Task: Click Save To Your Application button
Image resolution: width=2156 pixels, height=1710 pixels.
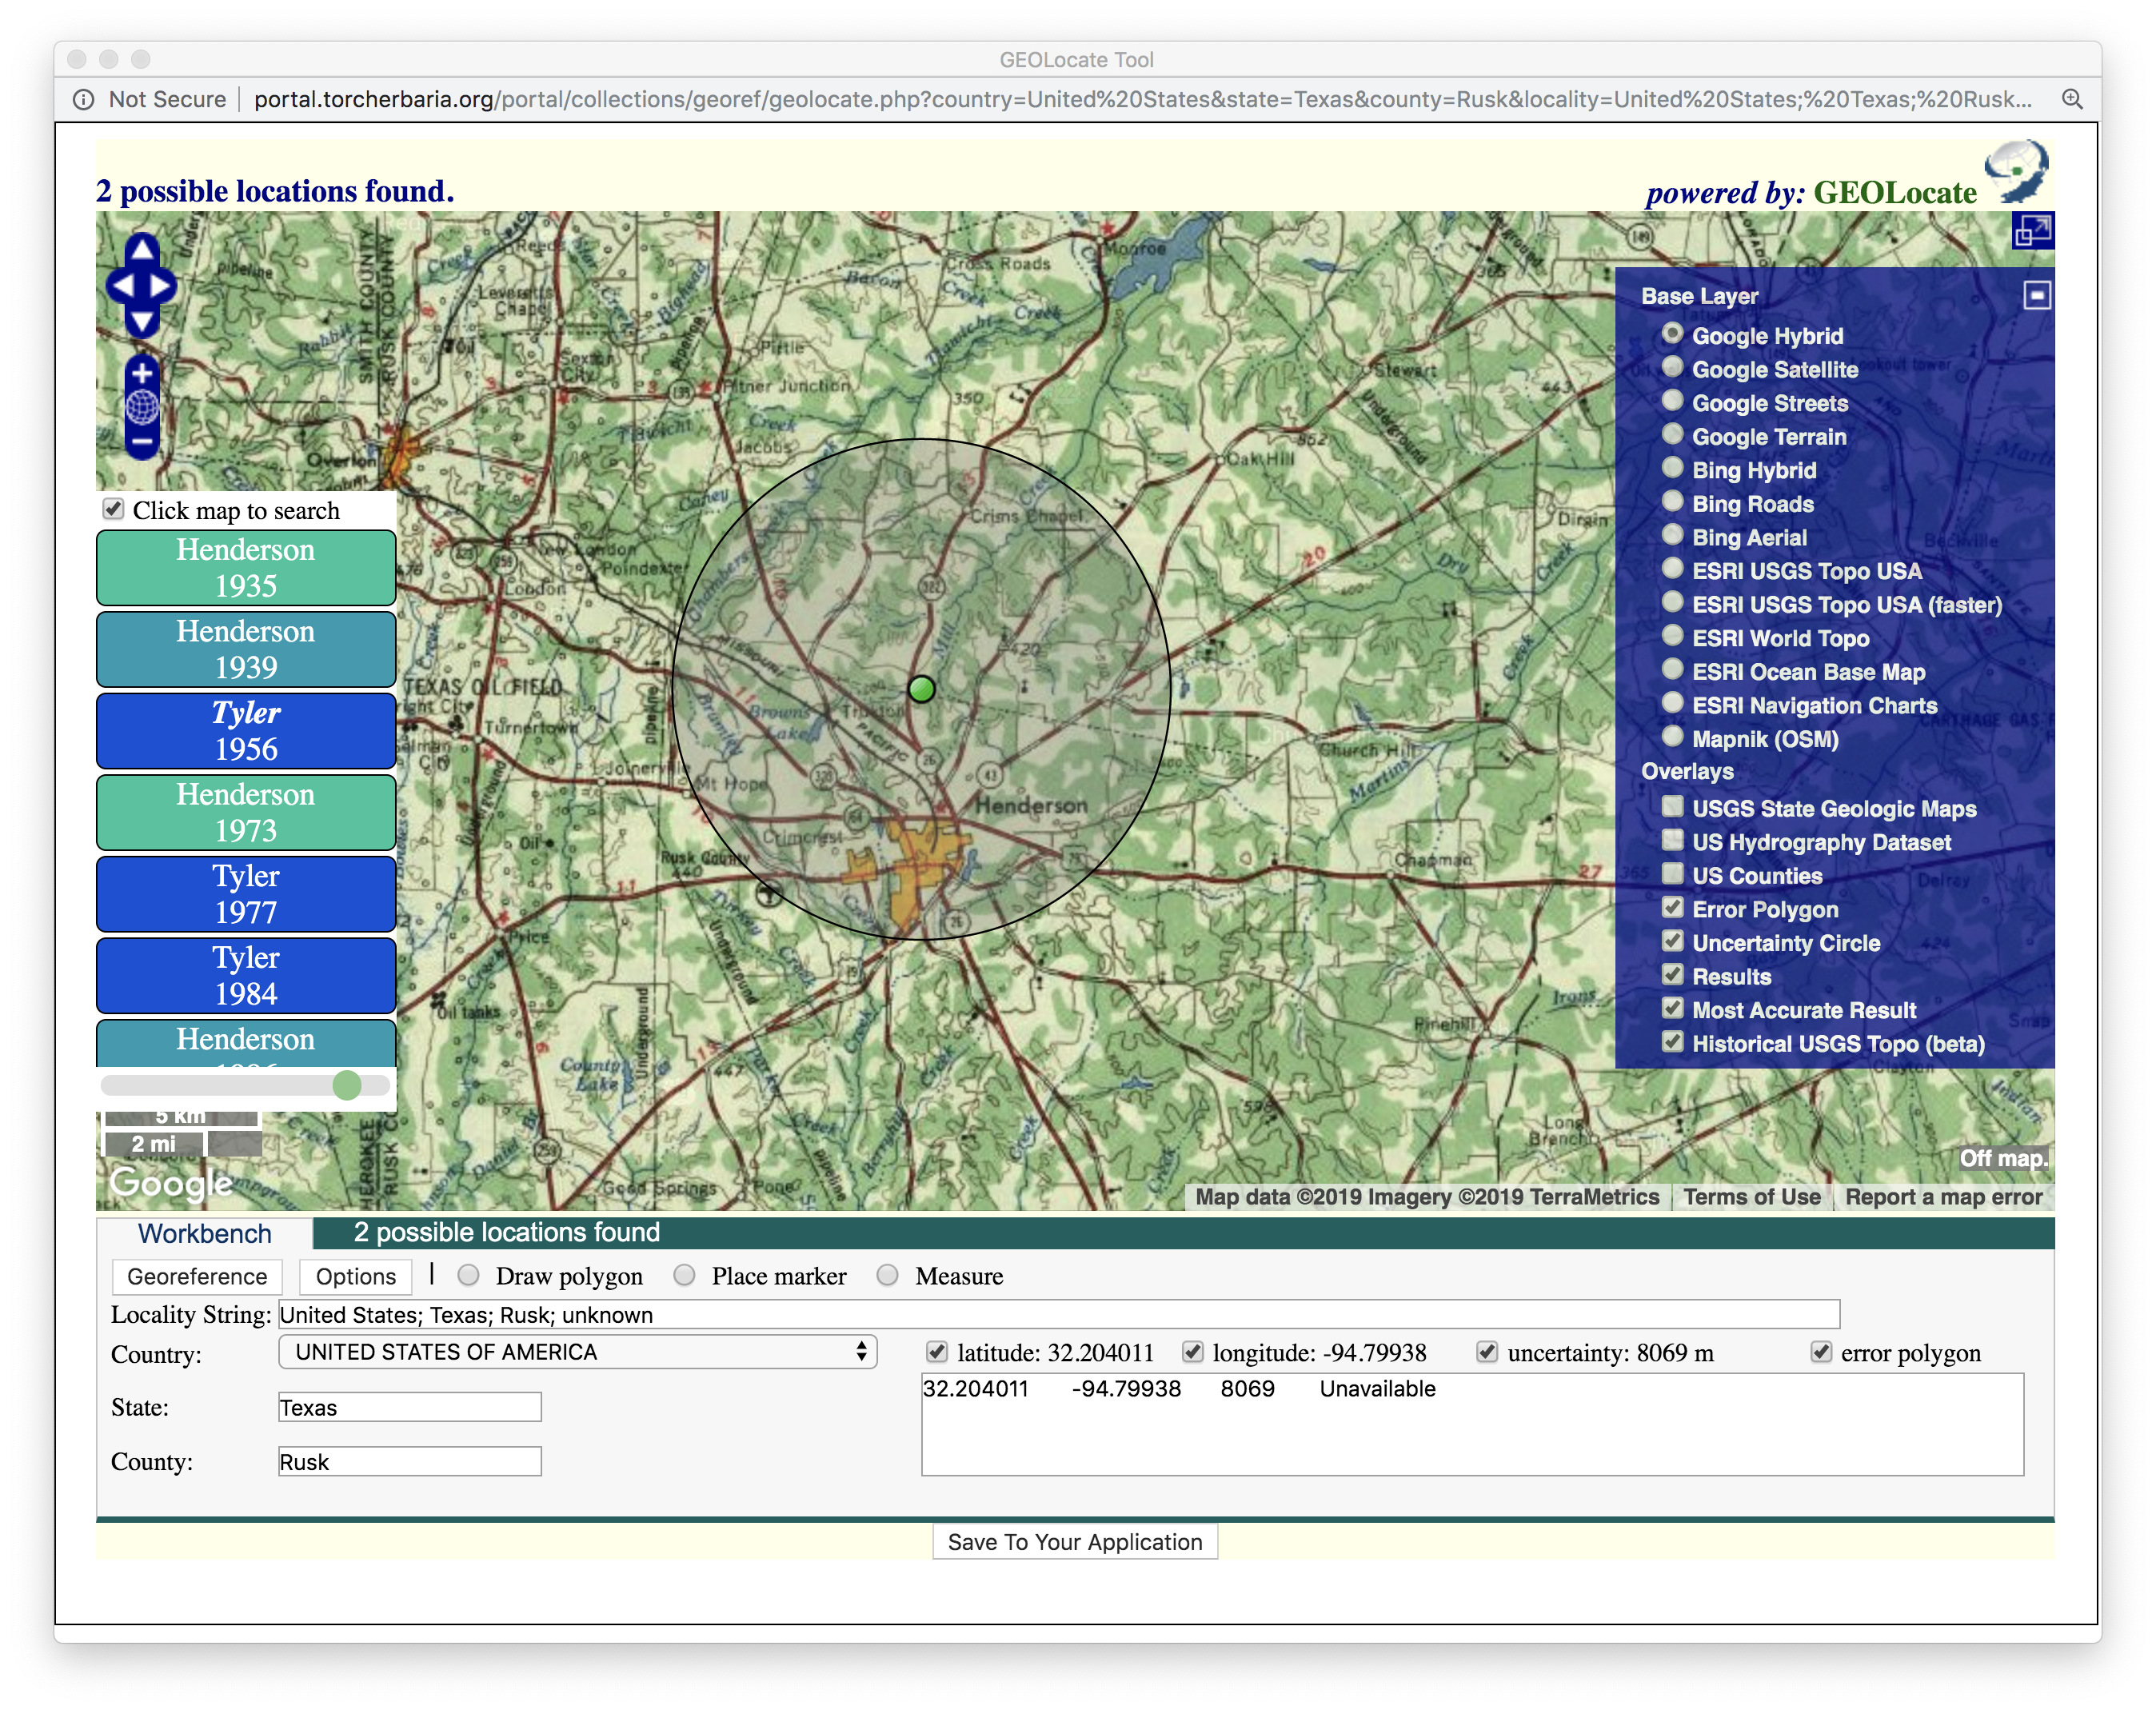Action: coord(1075,1541)
